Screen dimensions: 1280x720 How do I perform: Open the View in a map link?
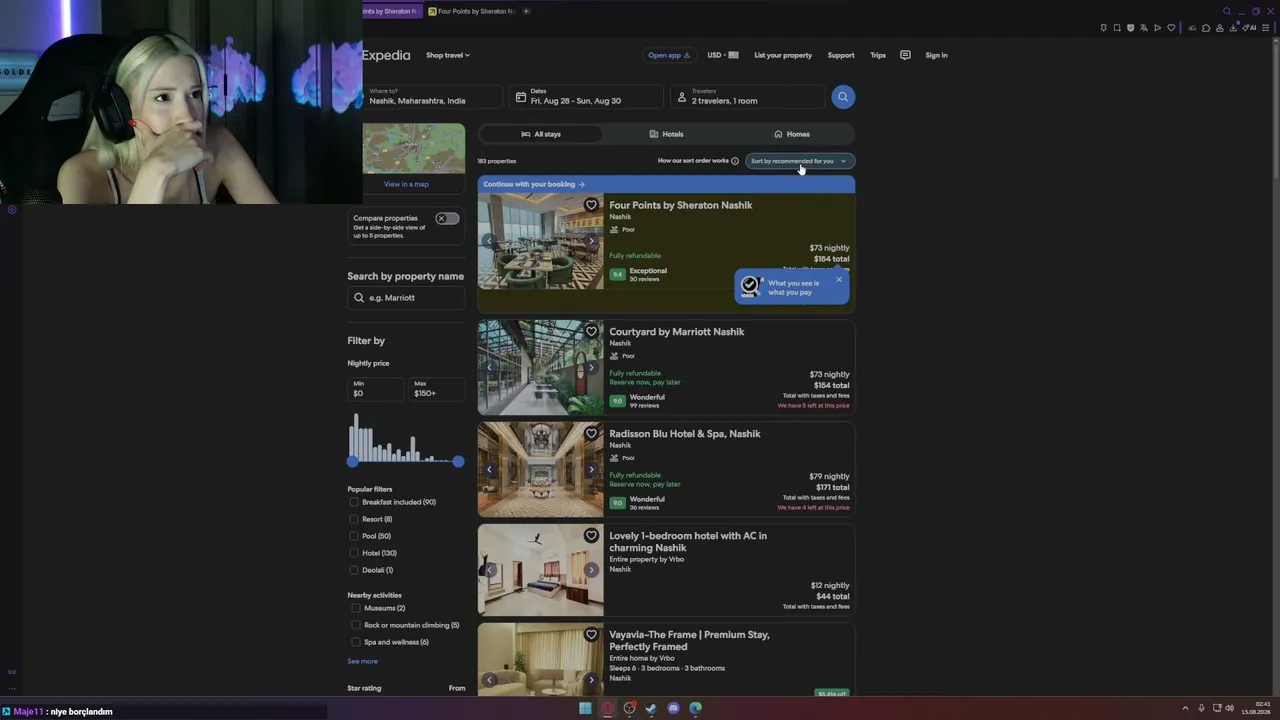[406, 184]
